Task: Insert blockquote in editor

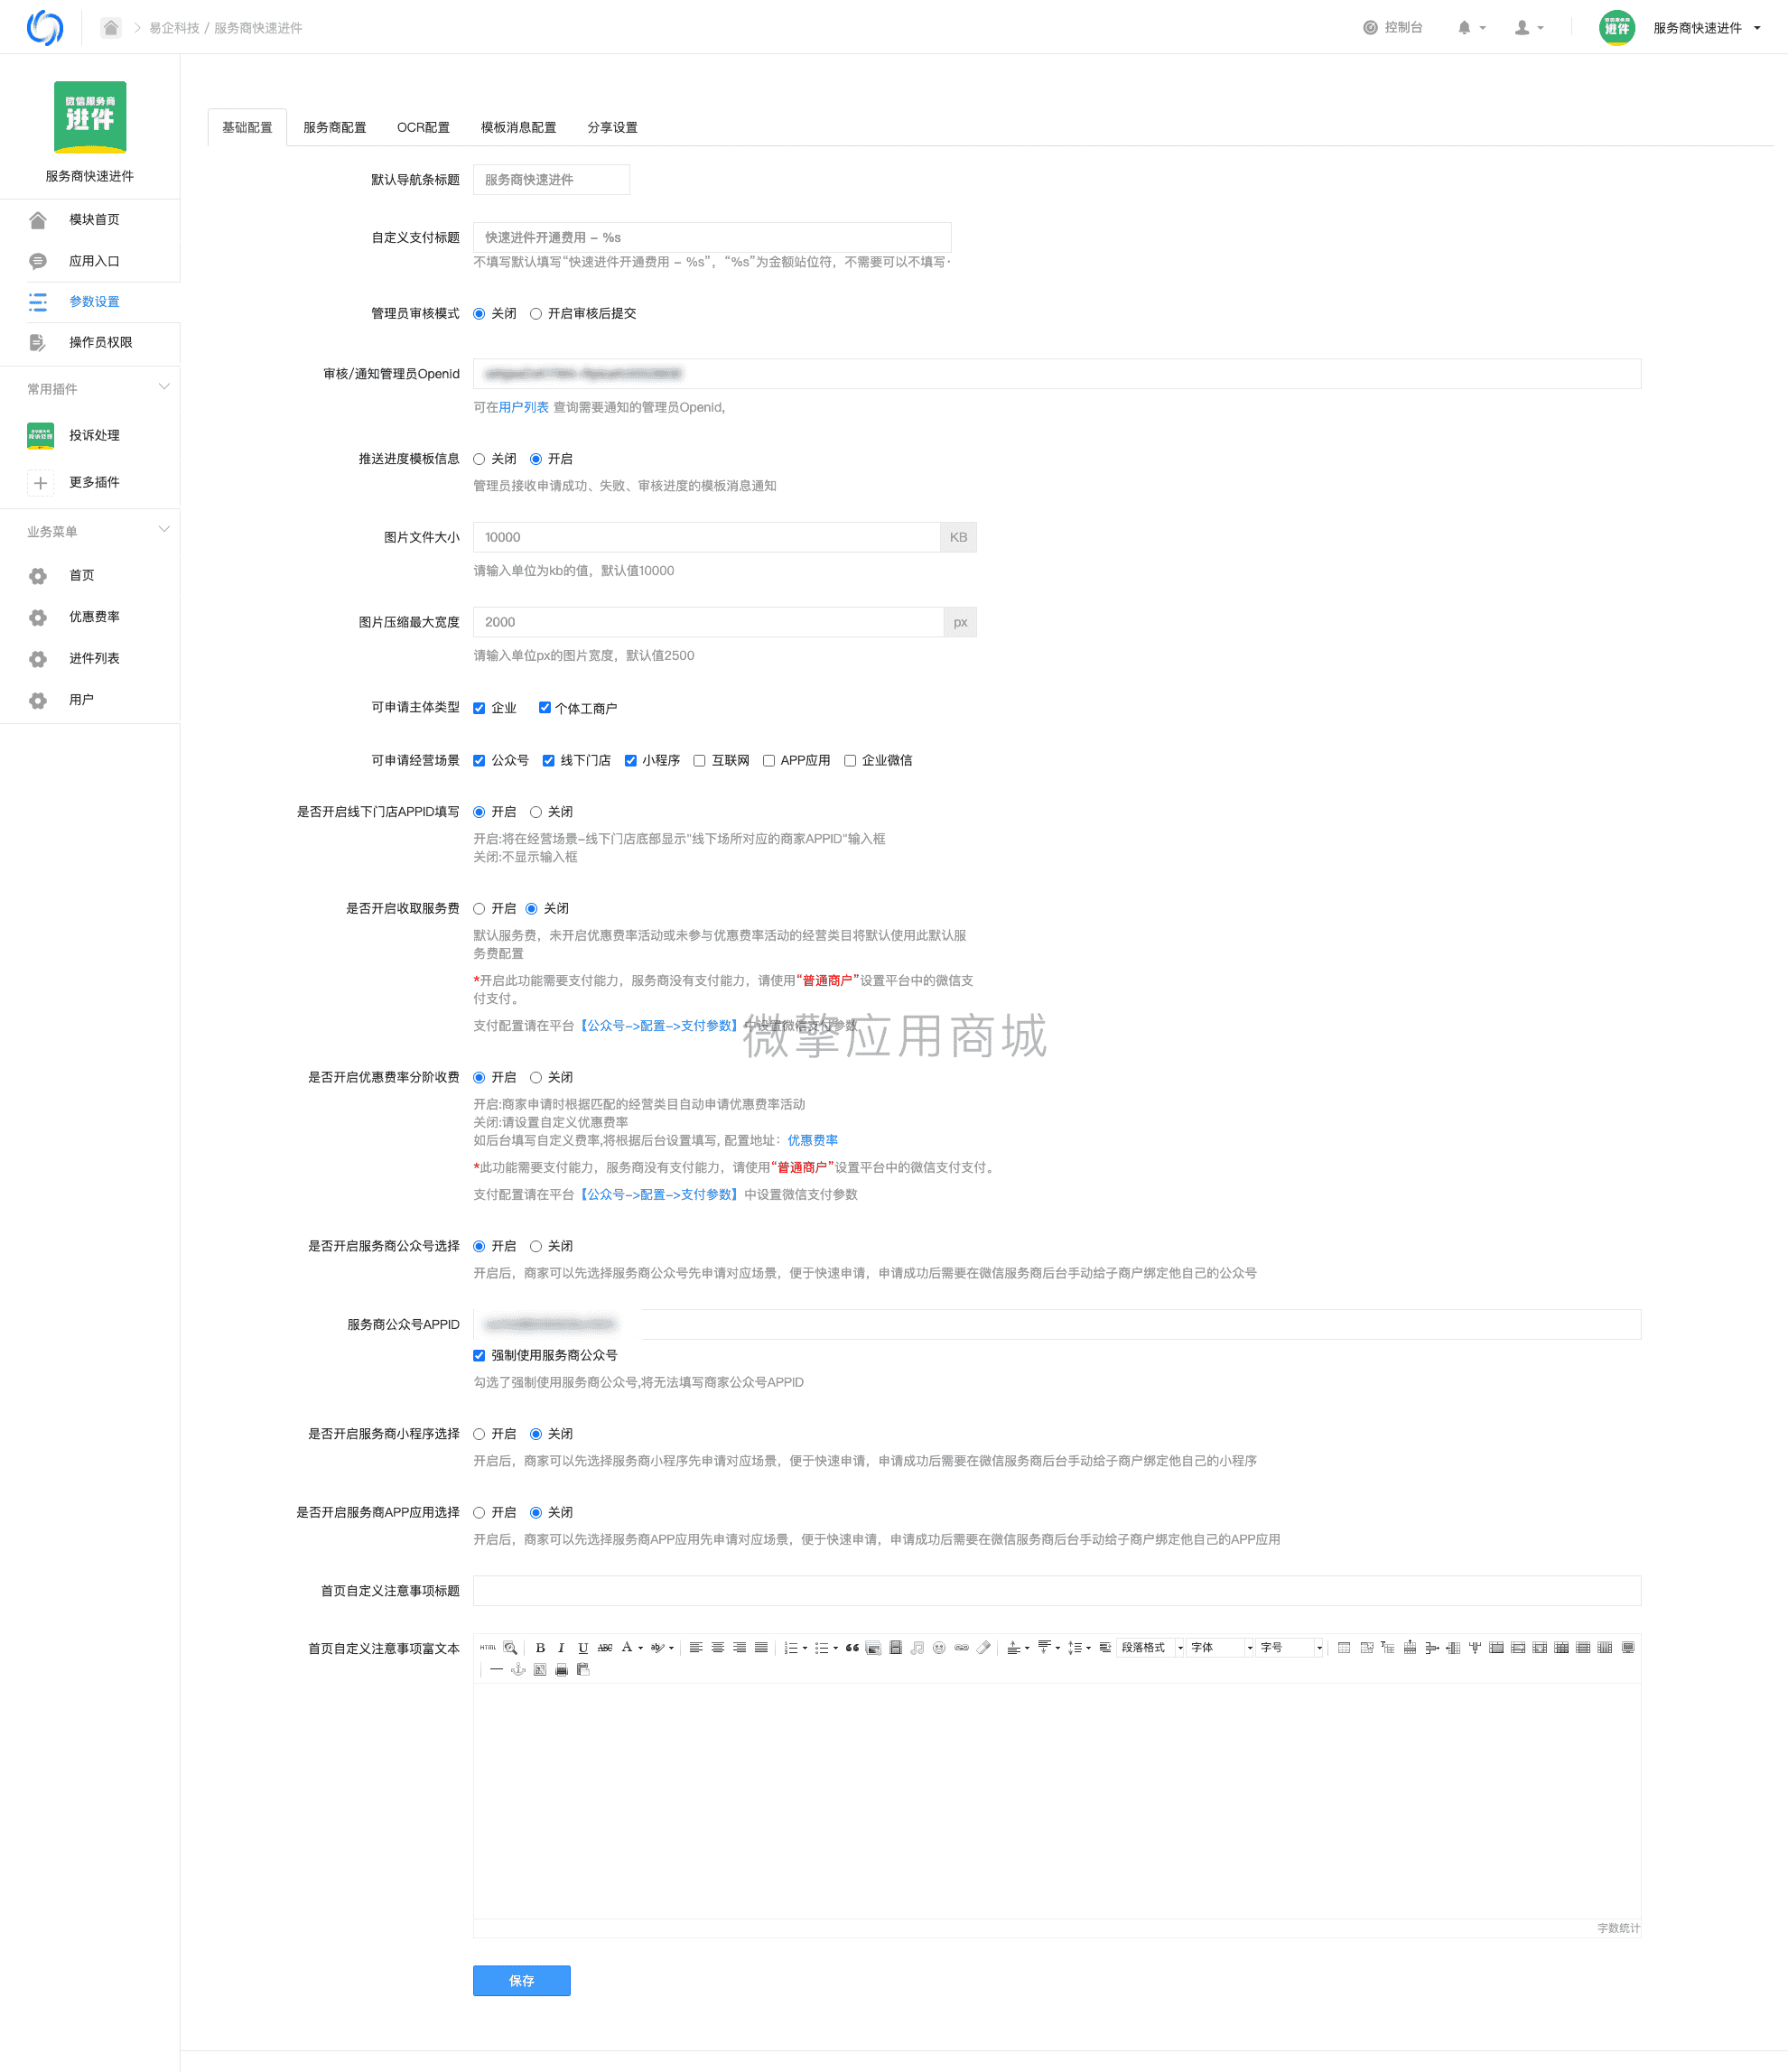Action: [x=852, y=1648]
